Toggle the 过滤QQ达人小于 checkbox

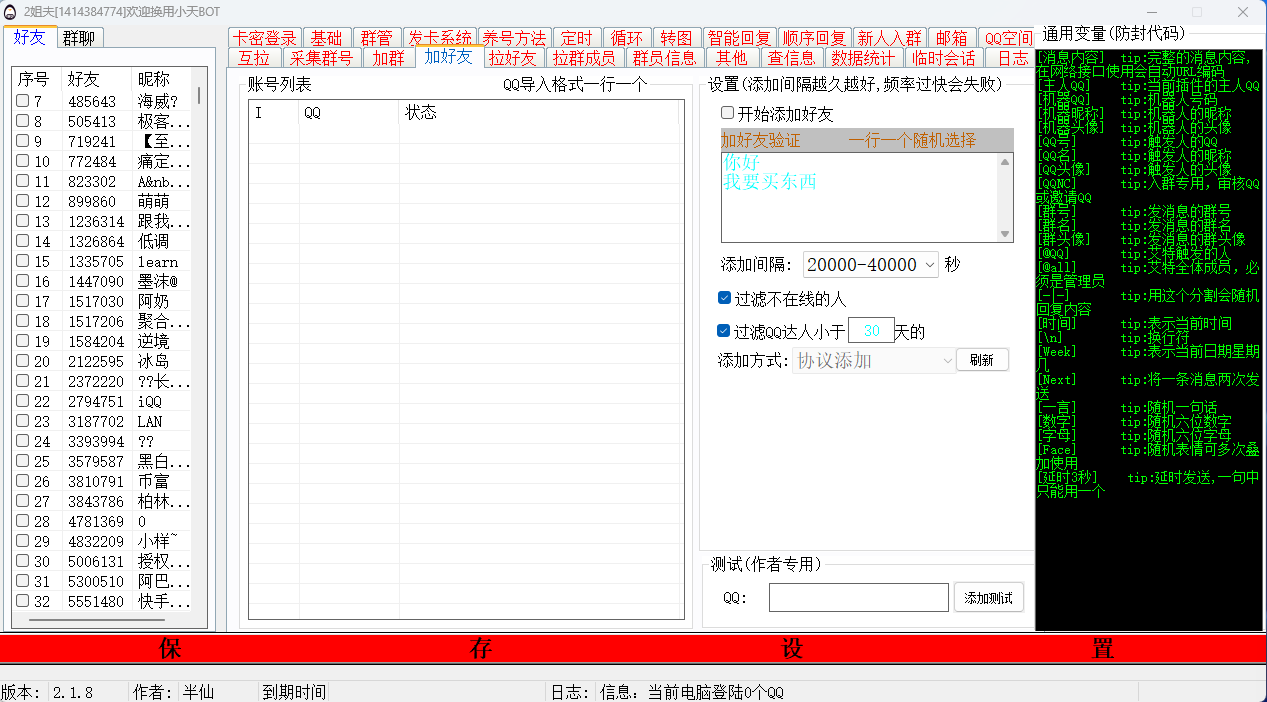[x=725, y=331]
